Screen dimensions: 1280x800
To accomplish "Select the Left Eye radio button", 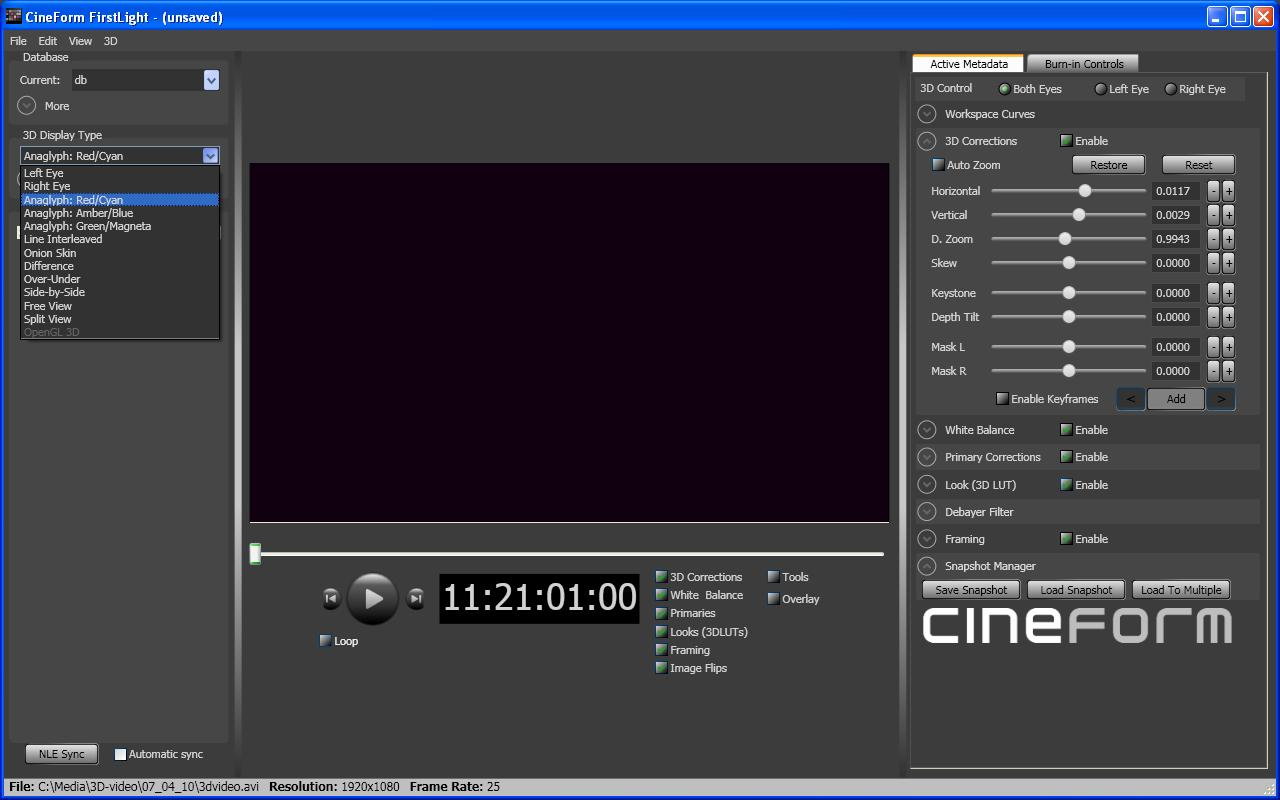I will [1100, 89].
